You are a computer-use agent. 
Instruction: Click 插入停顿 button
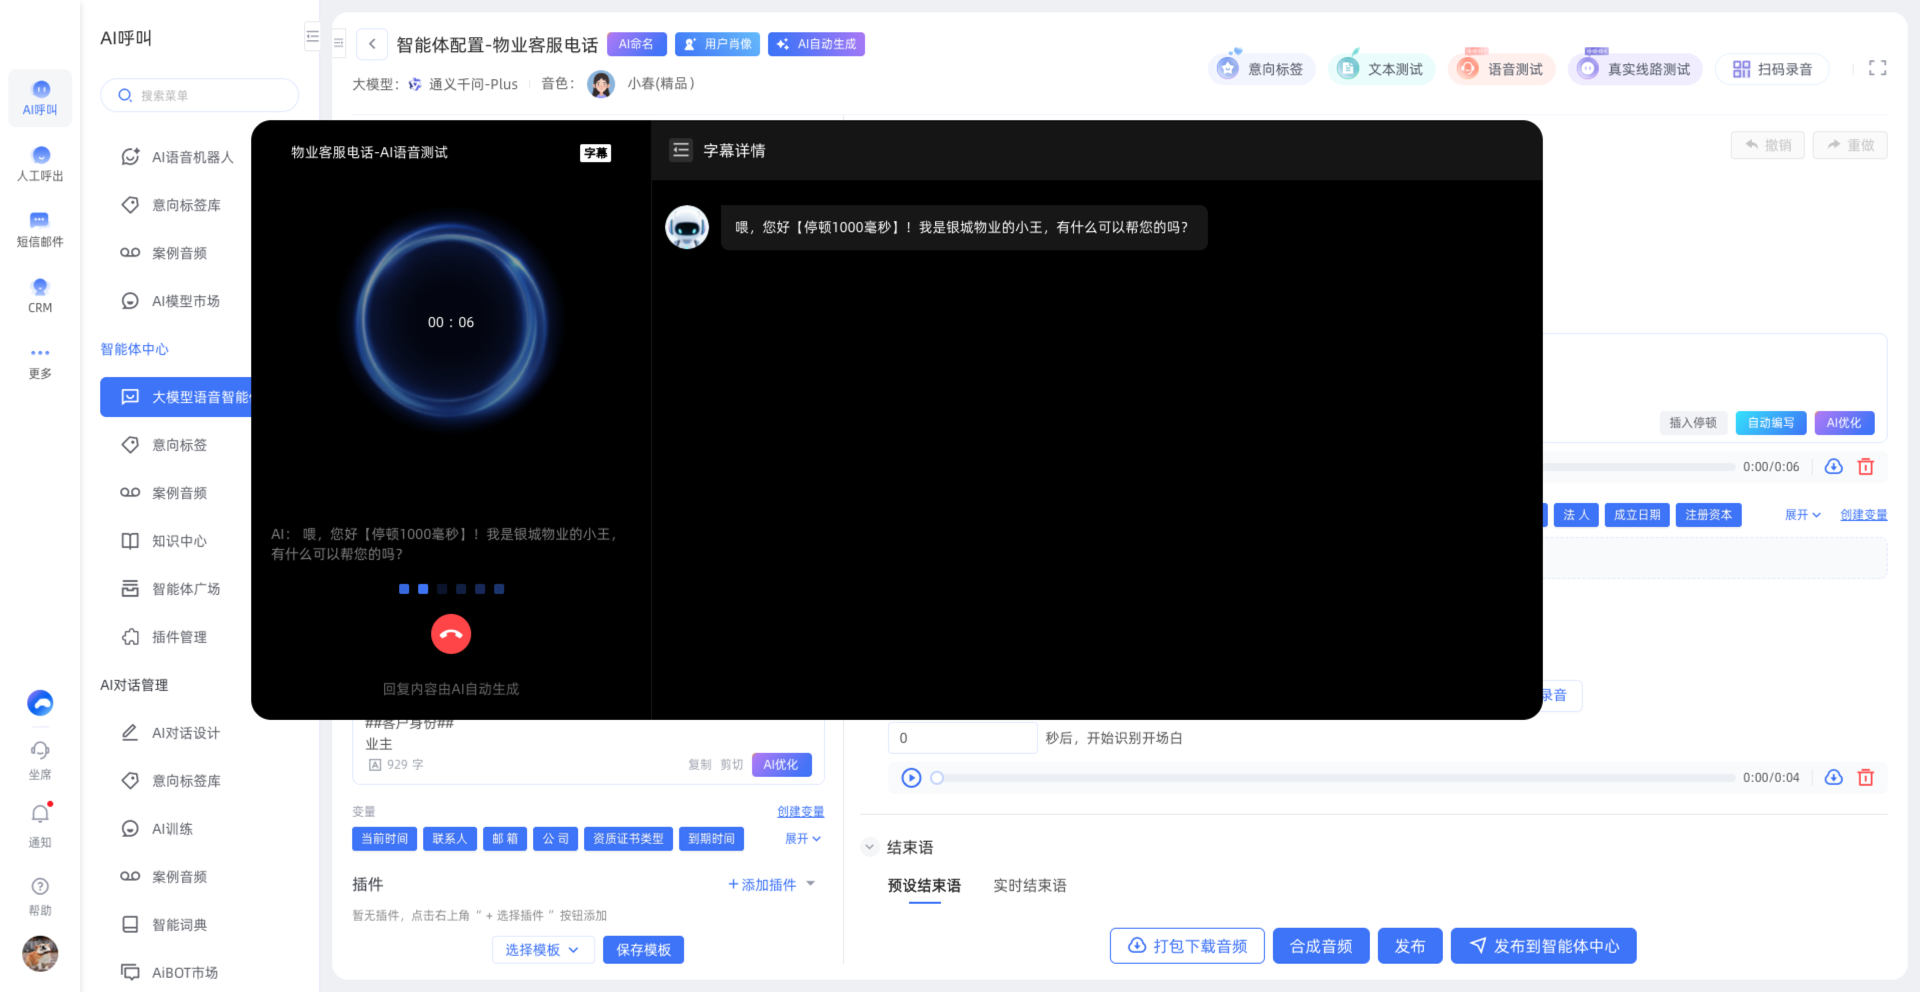[1693, 423]
